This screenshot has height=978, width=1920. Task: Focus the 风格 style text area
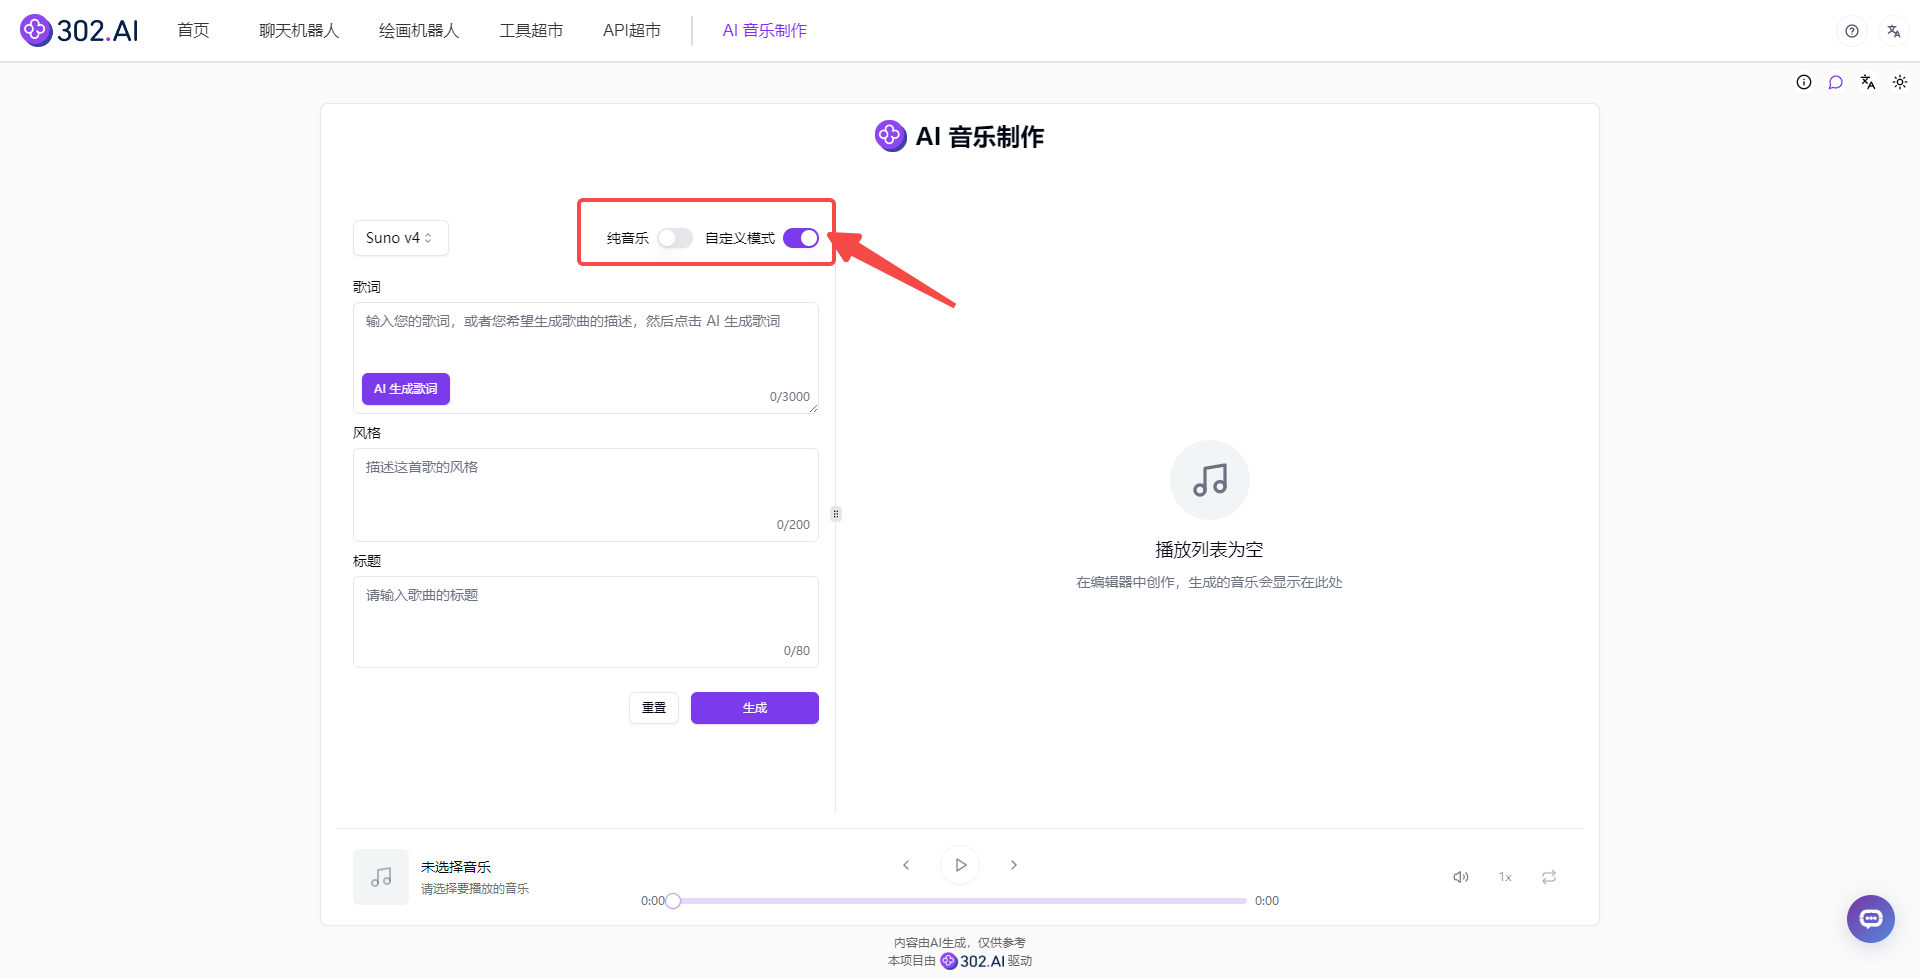click(586, 495)
